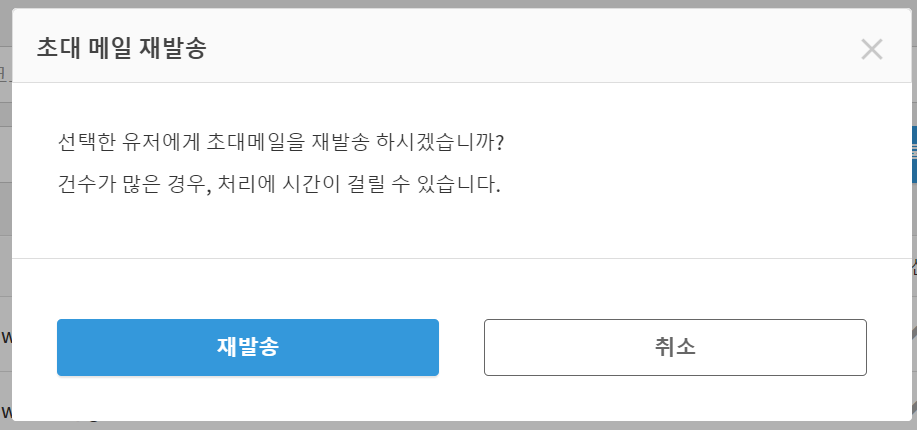Confirm resend with the blue 재발송 button
Screen dimensions: 917x430
(x=247, y=347)
